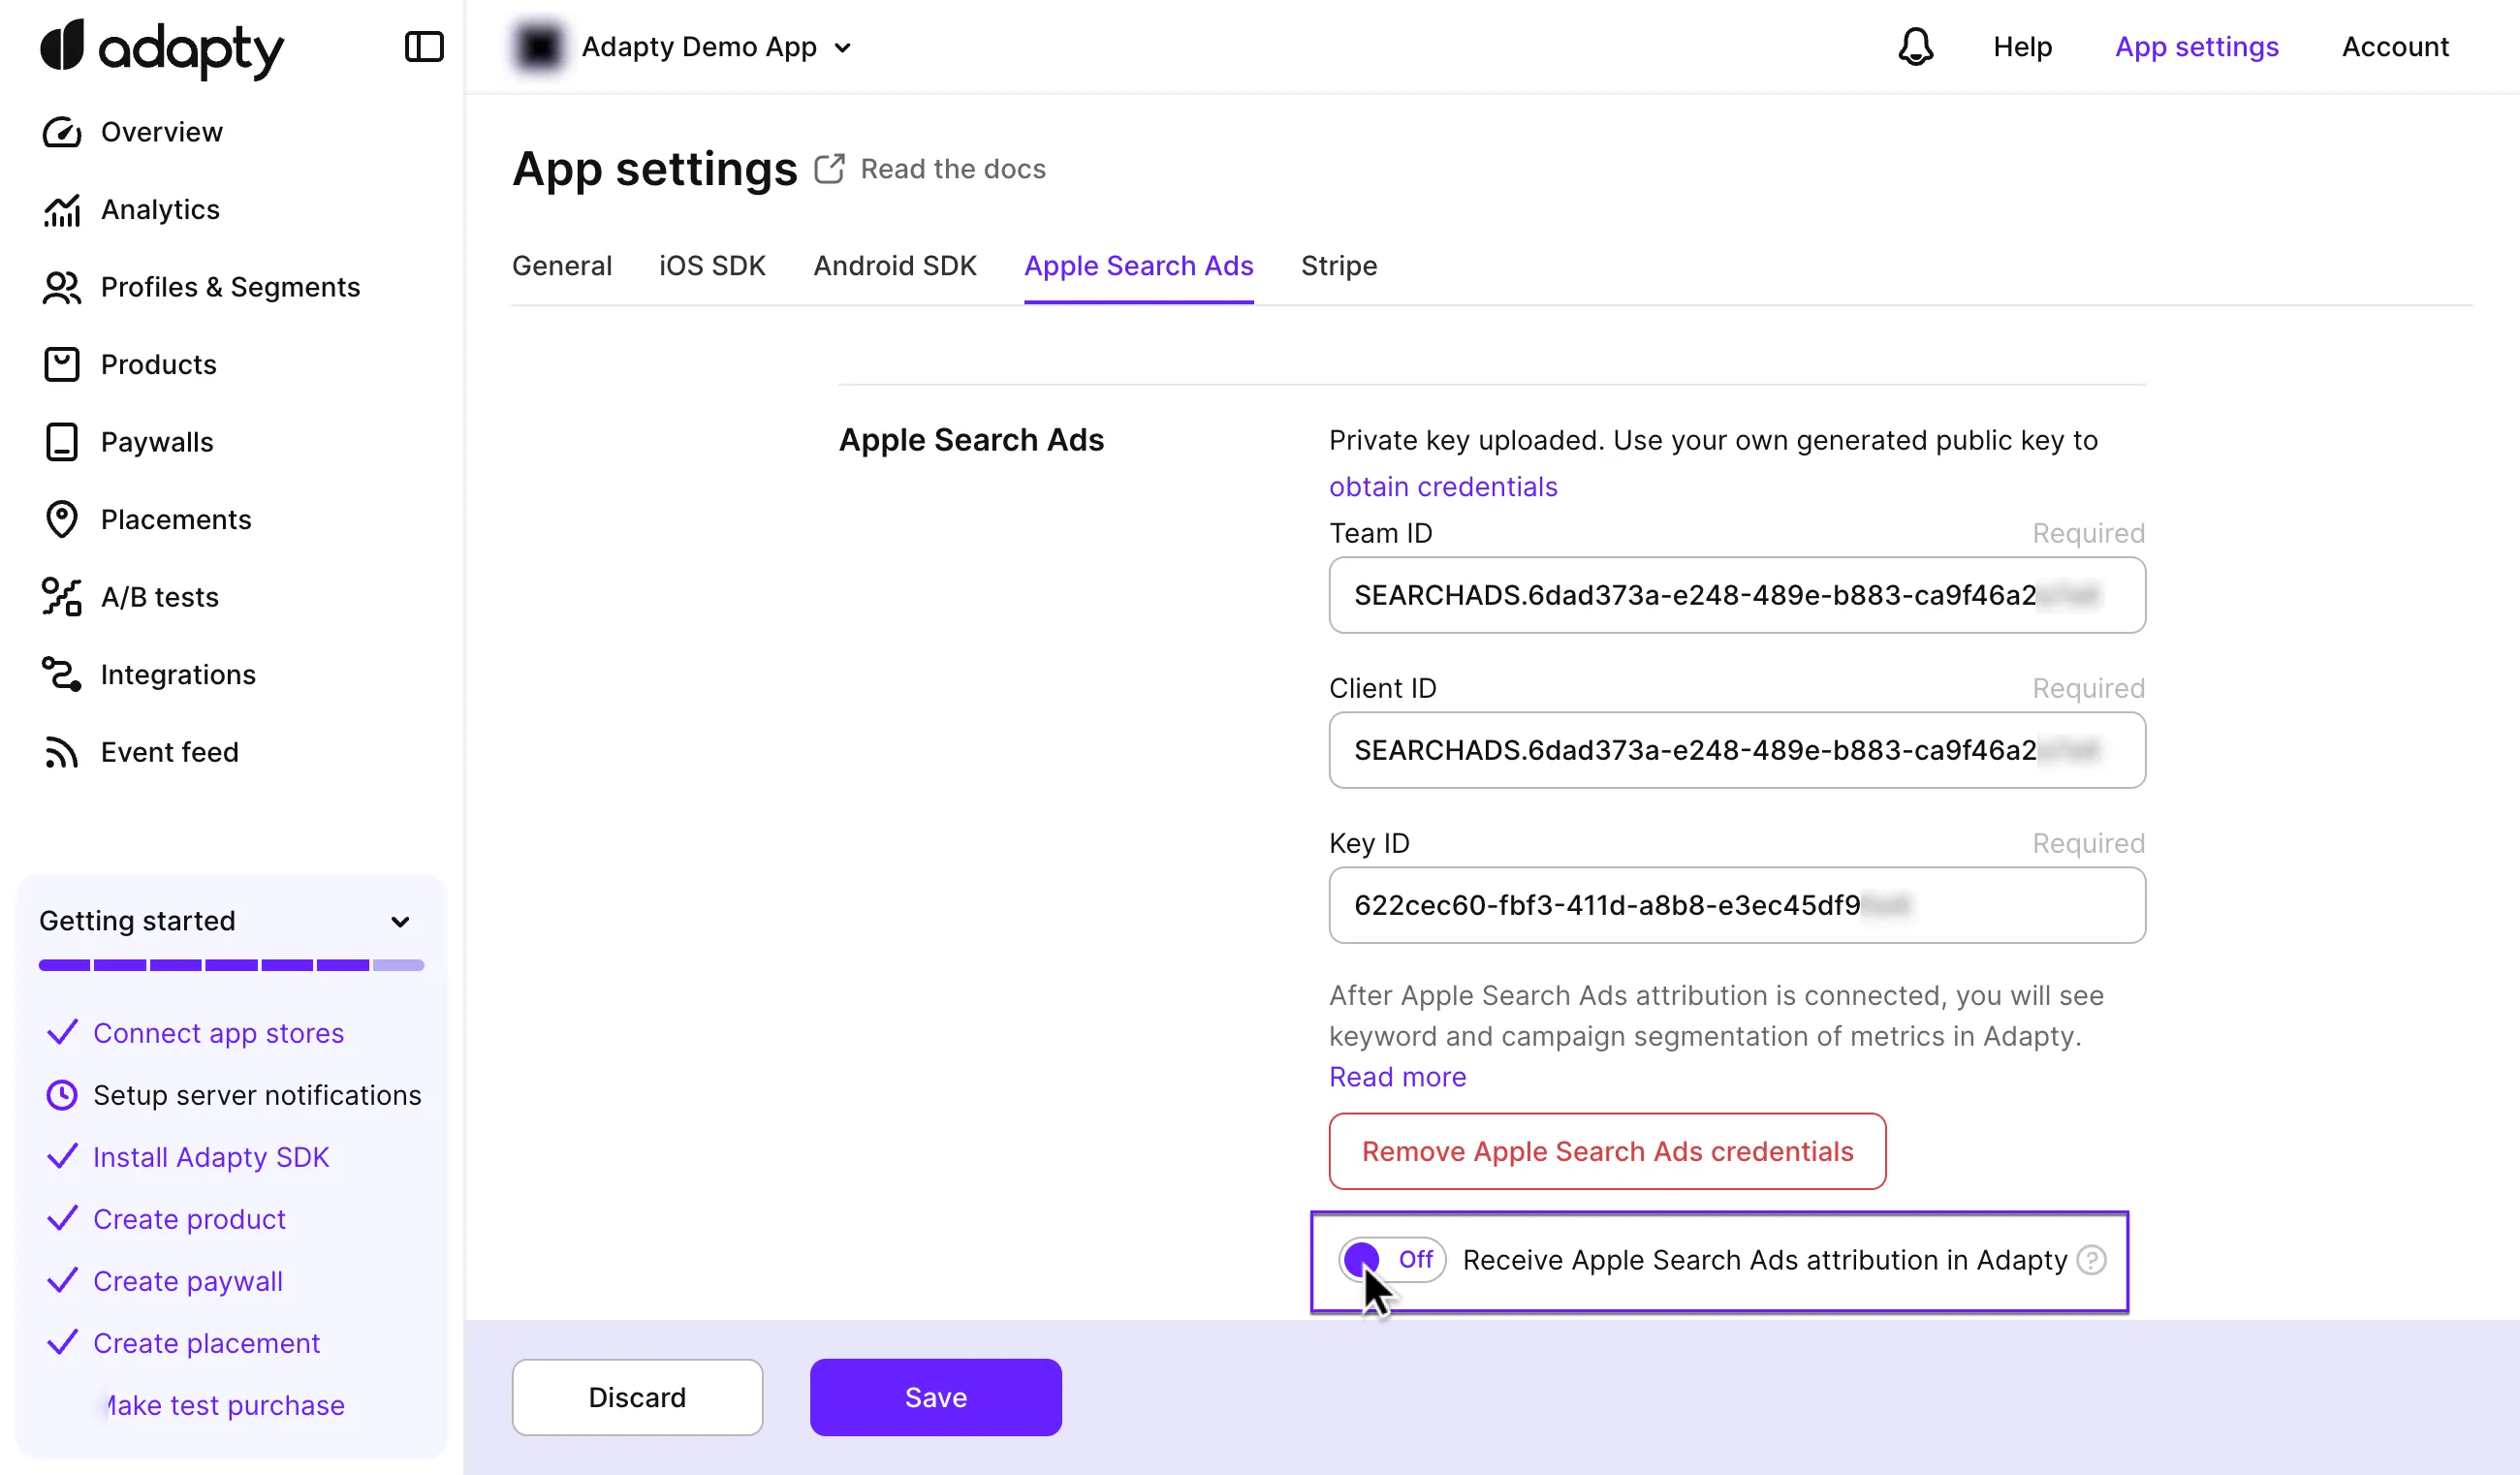
Task: Open Profiles & Segments sidebar icon
Action: point(62,288)
